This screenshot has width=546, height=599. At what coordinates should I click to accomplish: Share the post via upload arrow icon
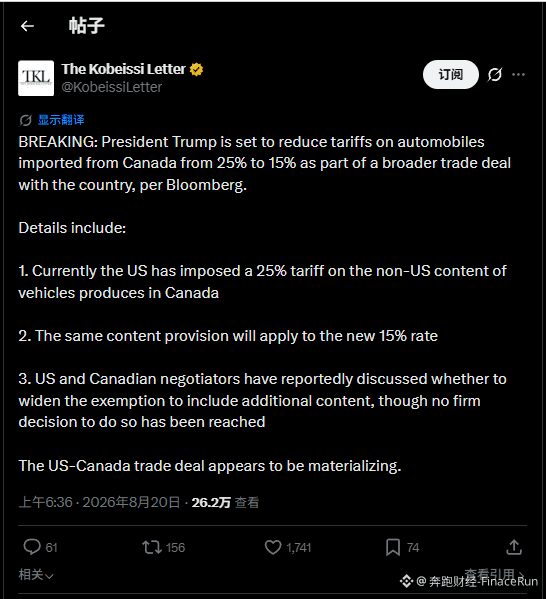[514, 547]
